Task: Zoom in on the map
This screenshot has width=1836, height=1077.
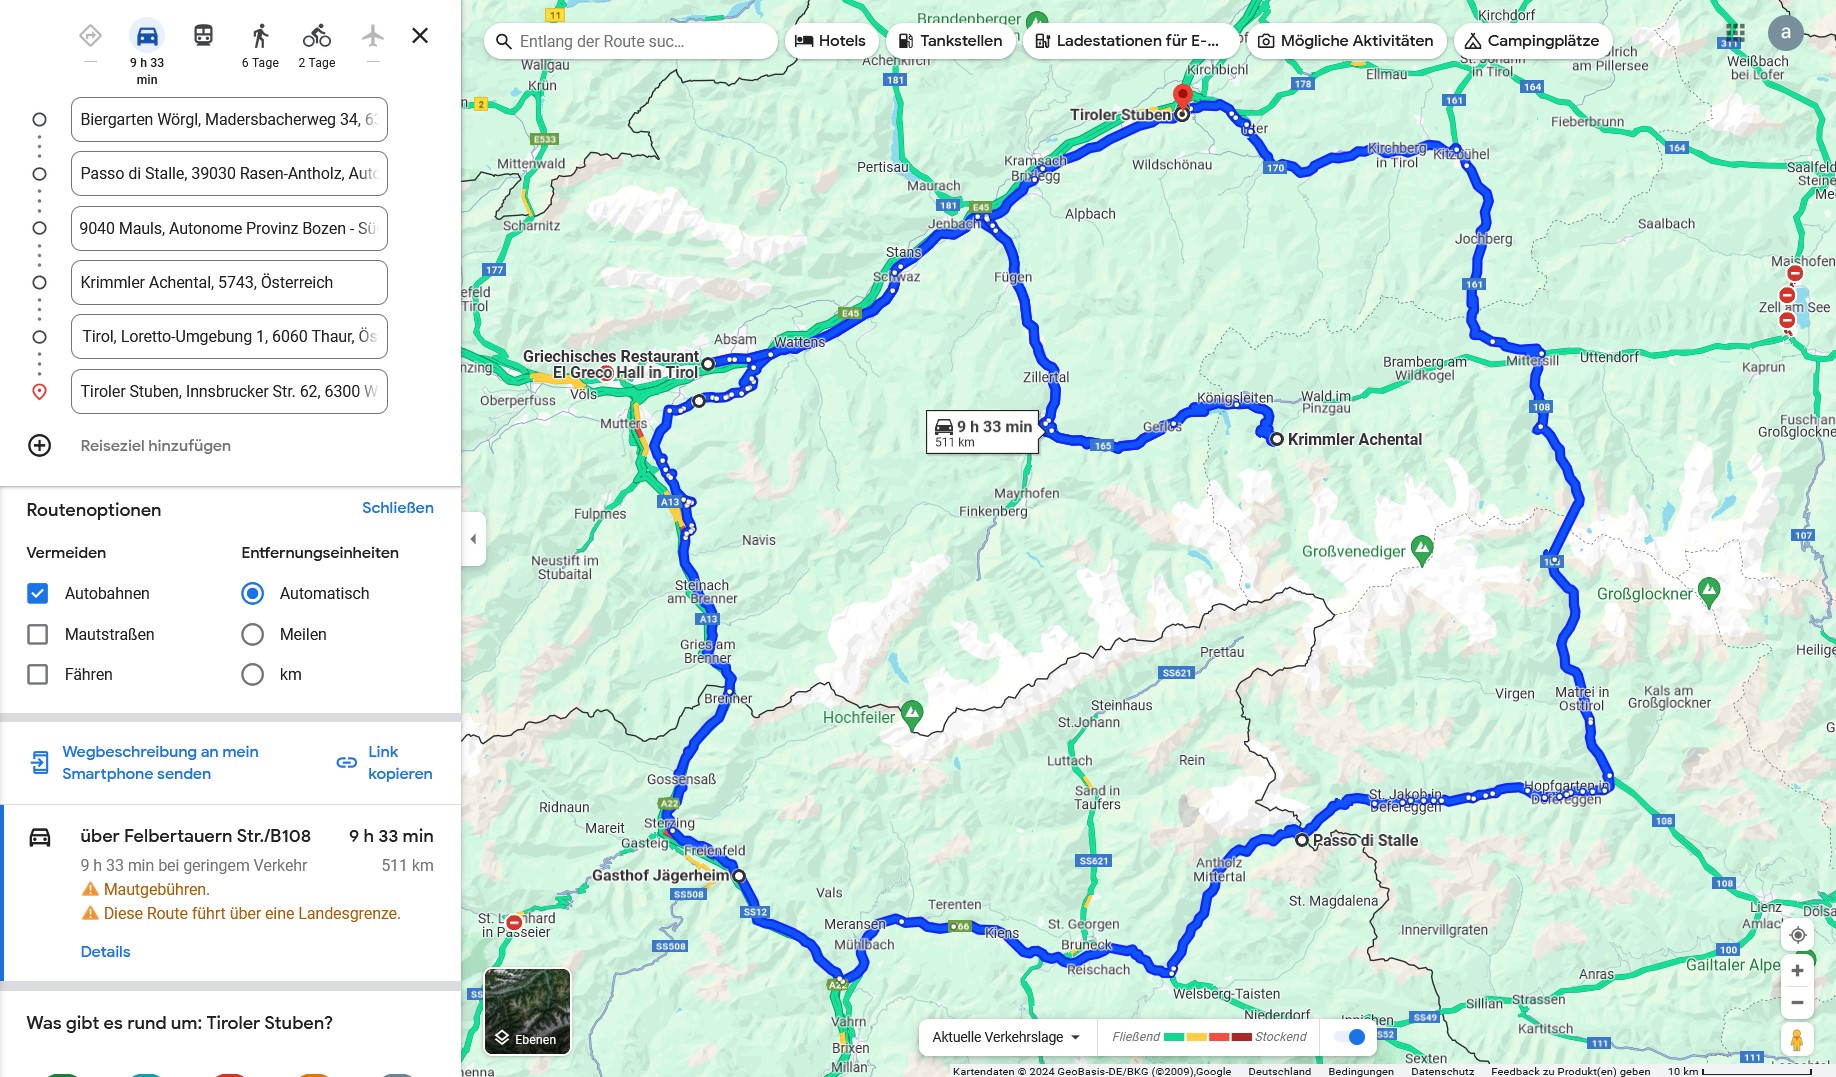Action: (x=1797, y=971)
